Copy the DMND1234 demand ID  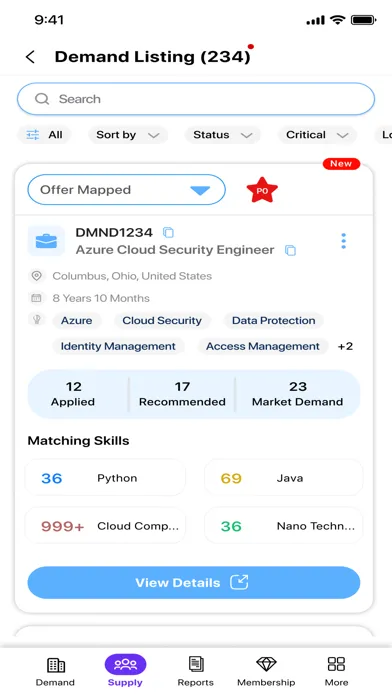[x=168, y=232]
